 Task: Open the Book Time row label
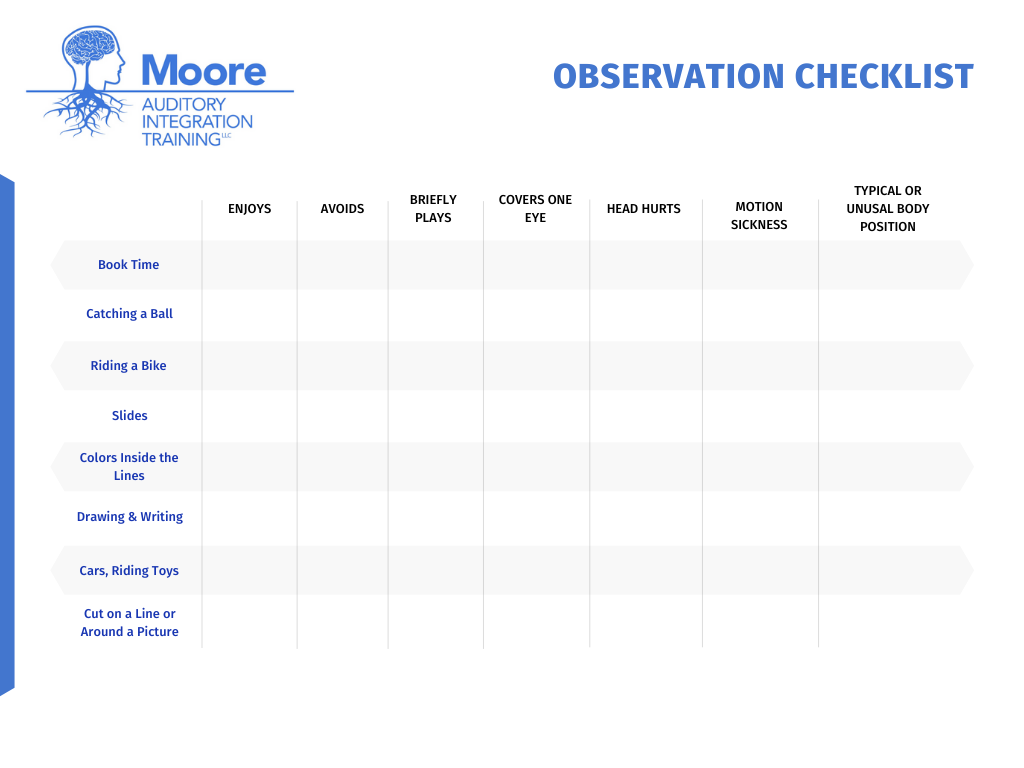pyautogui.click(x=128, y=264)
